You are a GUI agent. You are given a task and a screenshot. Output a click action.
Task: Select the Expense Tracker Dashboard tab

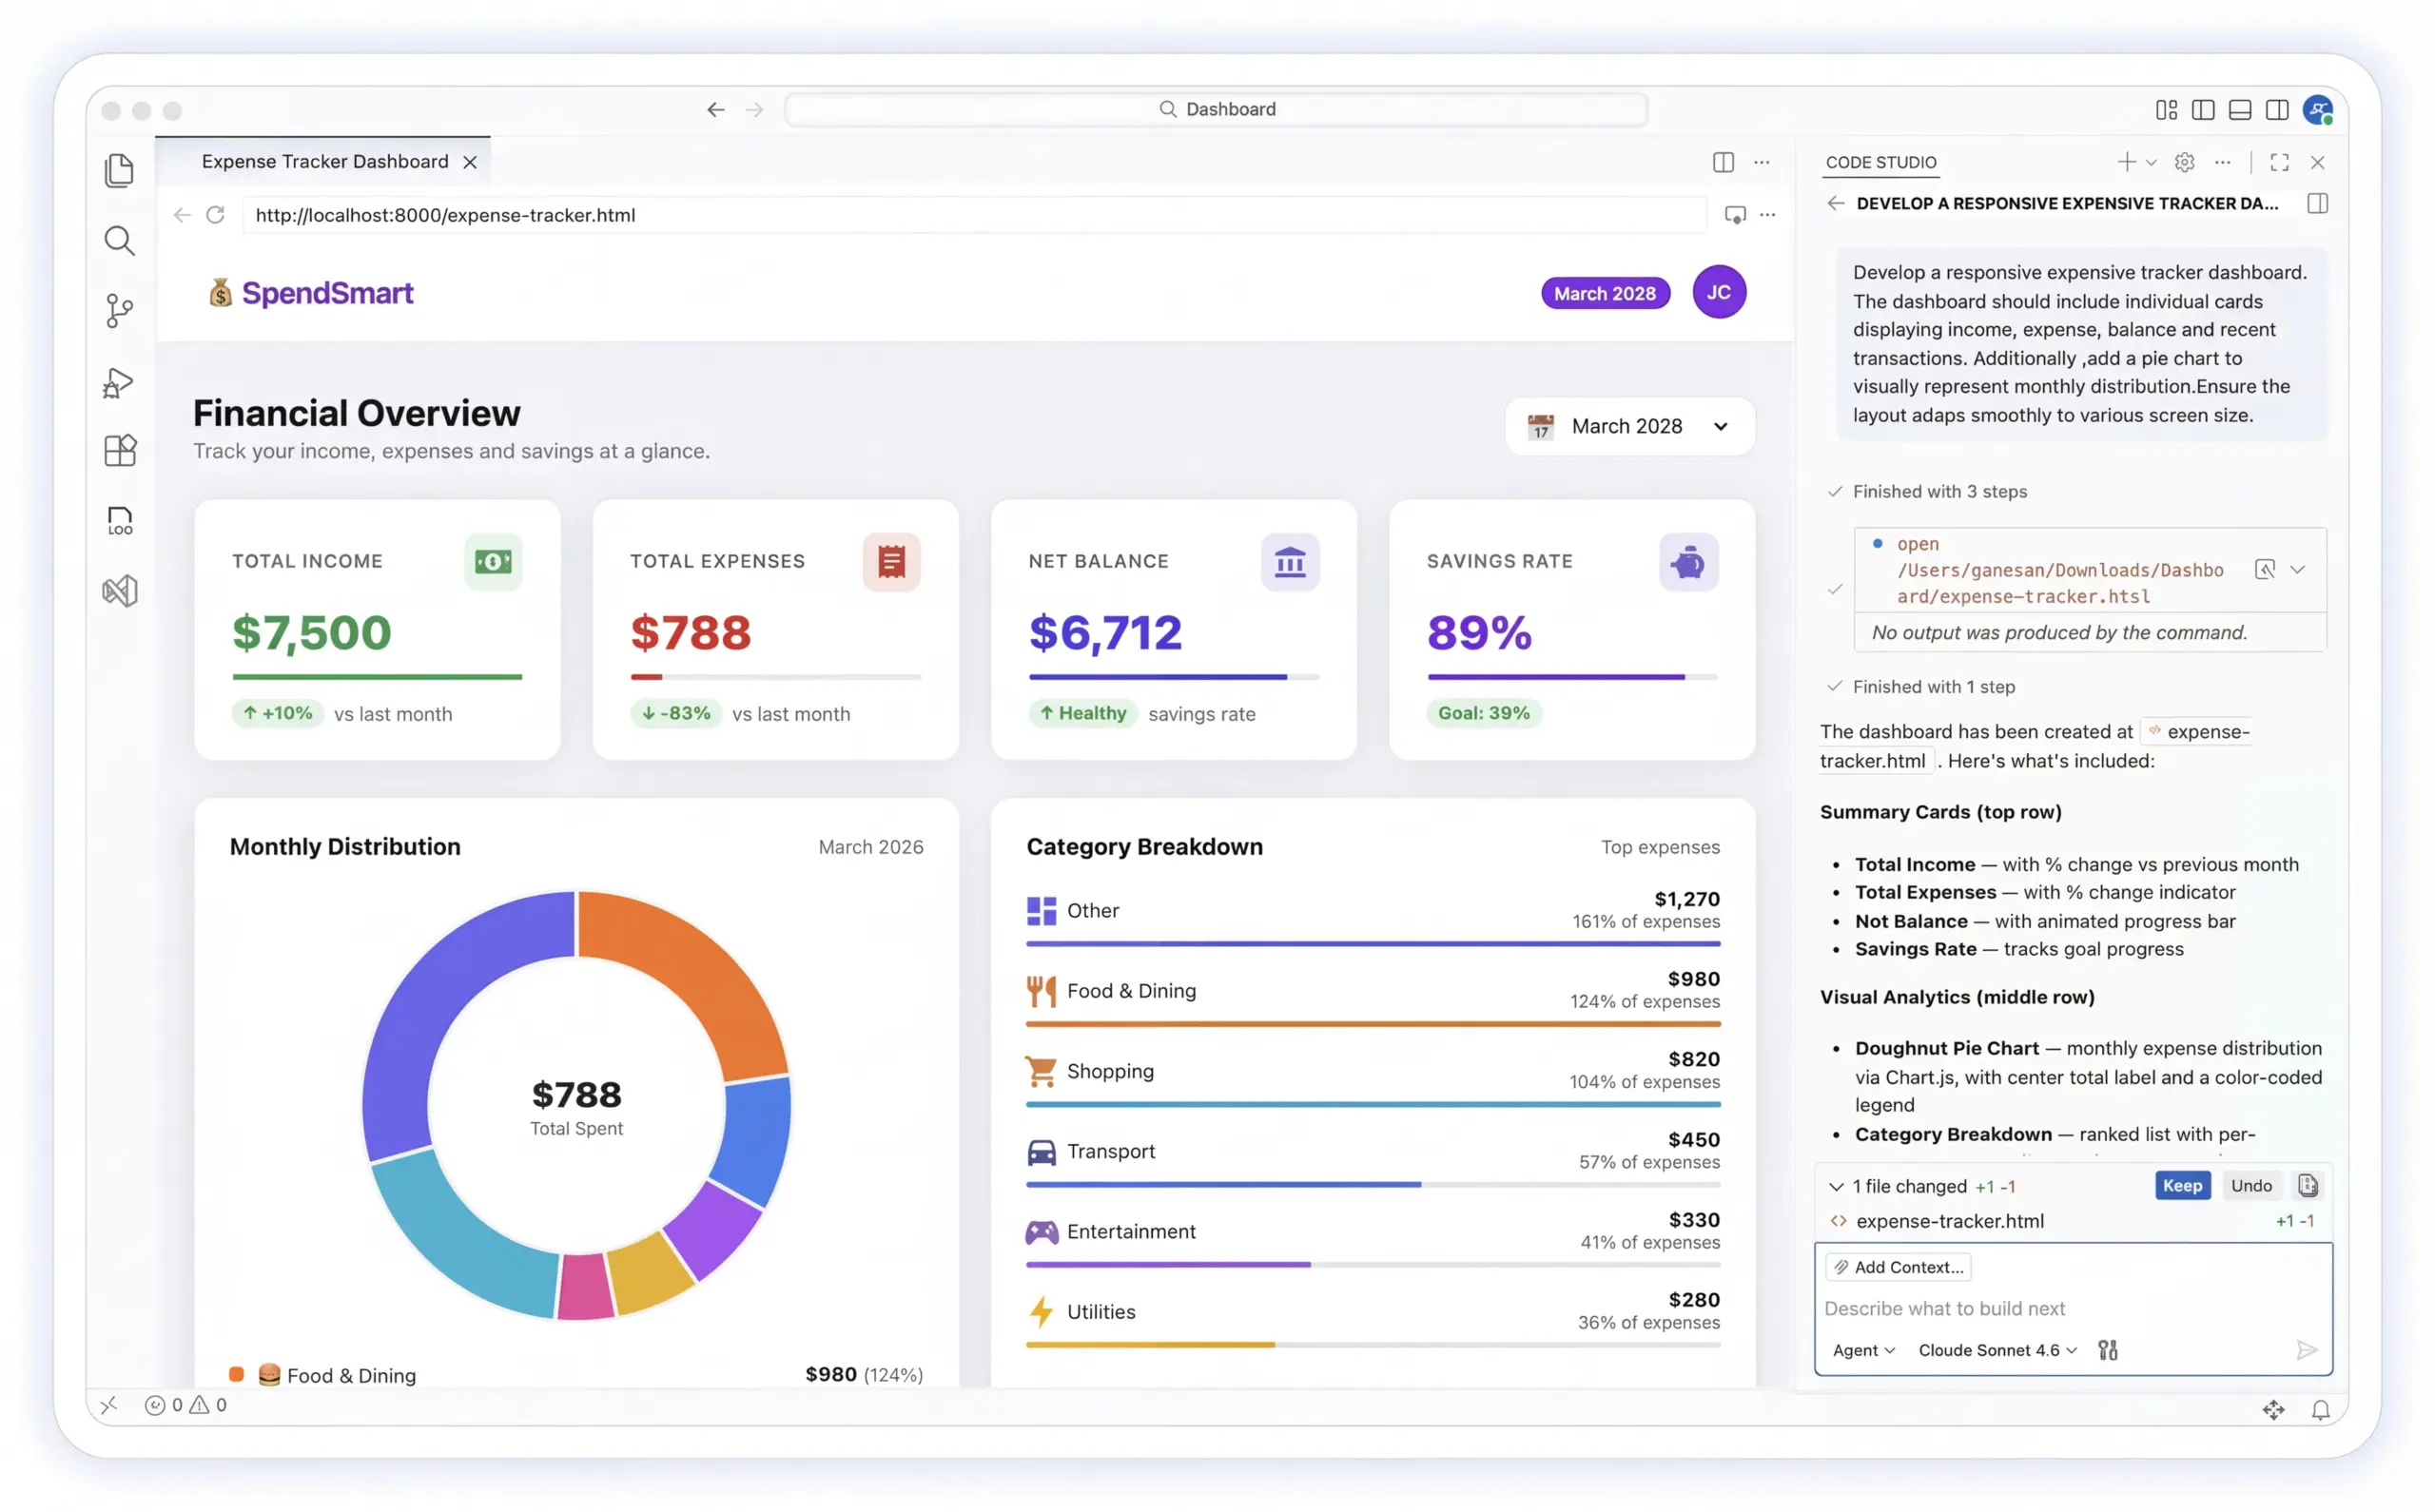coord(324,162)
